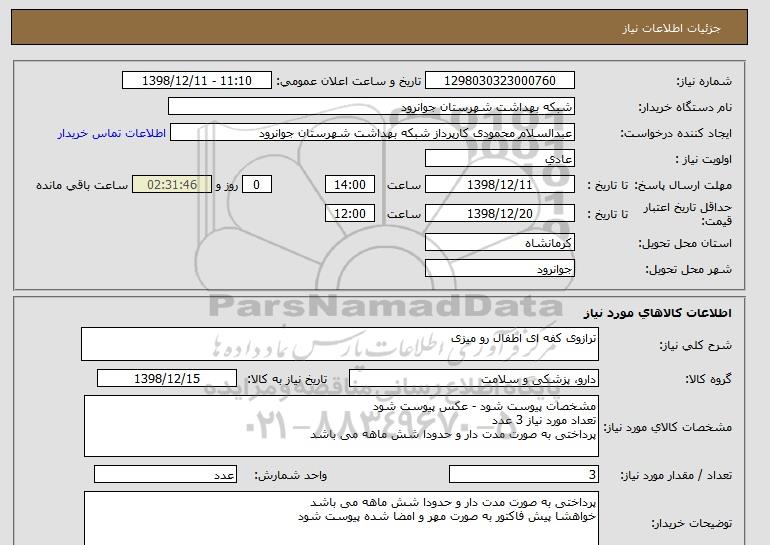Click response deadline date 1398/12/11
770x545 pixels.
click(499, 185)
